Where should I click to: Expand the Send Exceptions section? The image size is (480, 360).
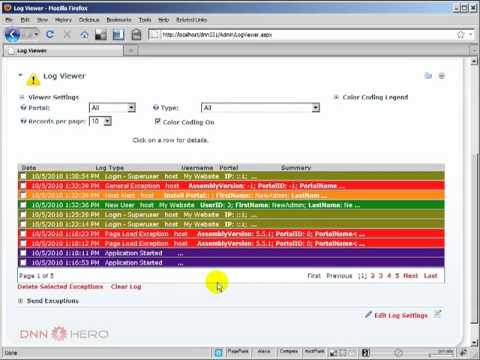(x=20, y=301)
